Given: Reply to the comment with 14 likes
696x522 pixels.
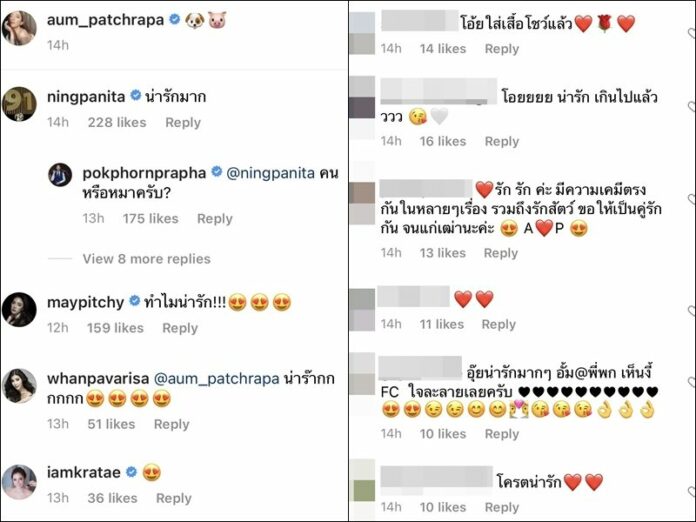Looking at the screenshot, I should (502, 49).
